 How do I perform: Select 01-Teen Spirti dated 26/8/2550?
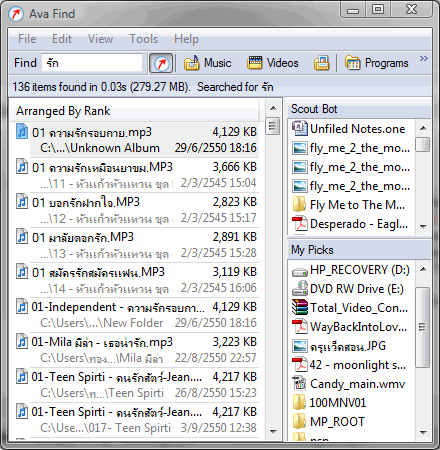pos(137,385)
